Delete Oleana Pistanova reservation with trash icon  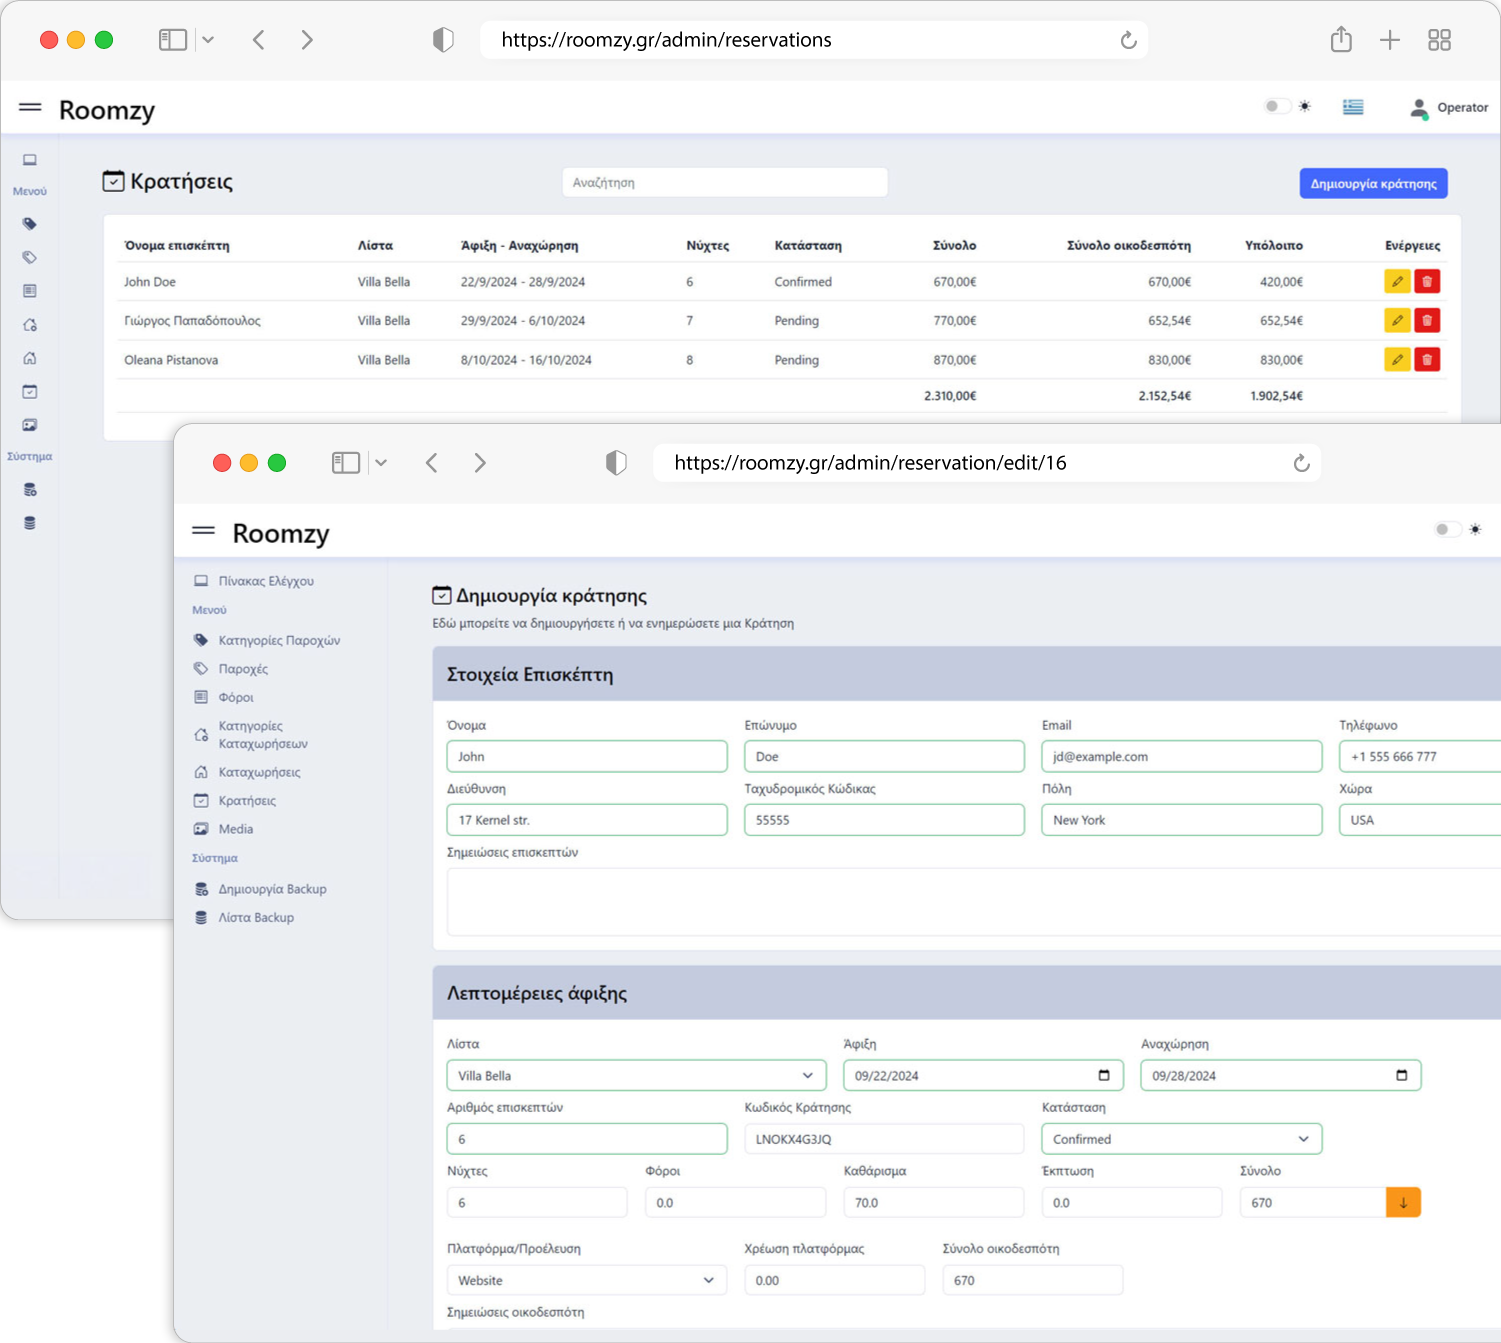(1427, 360)
